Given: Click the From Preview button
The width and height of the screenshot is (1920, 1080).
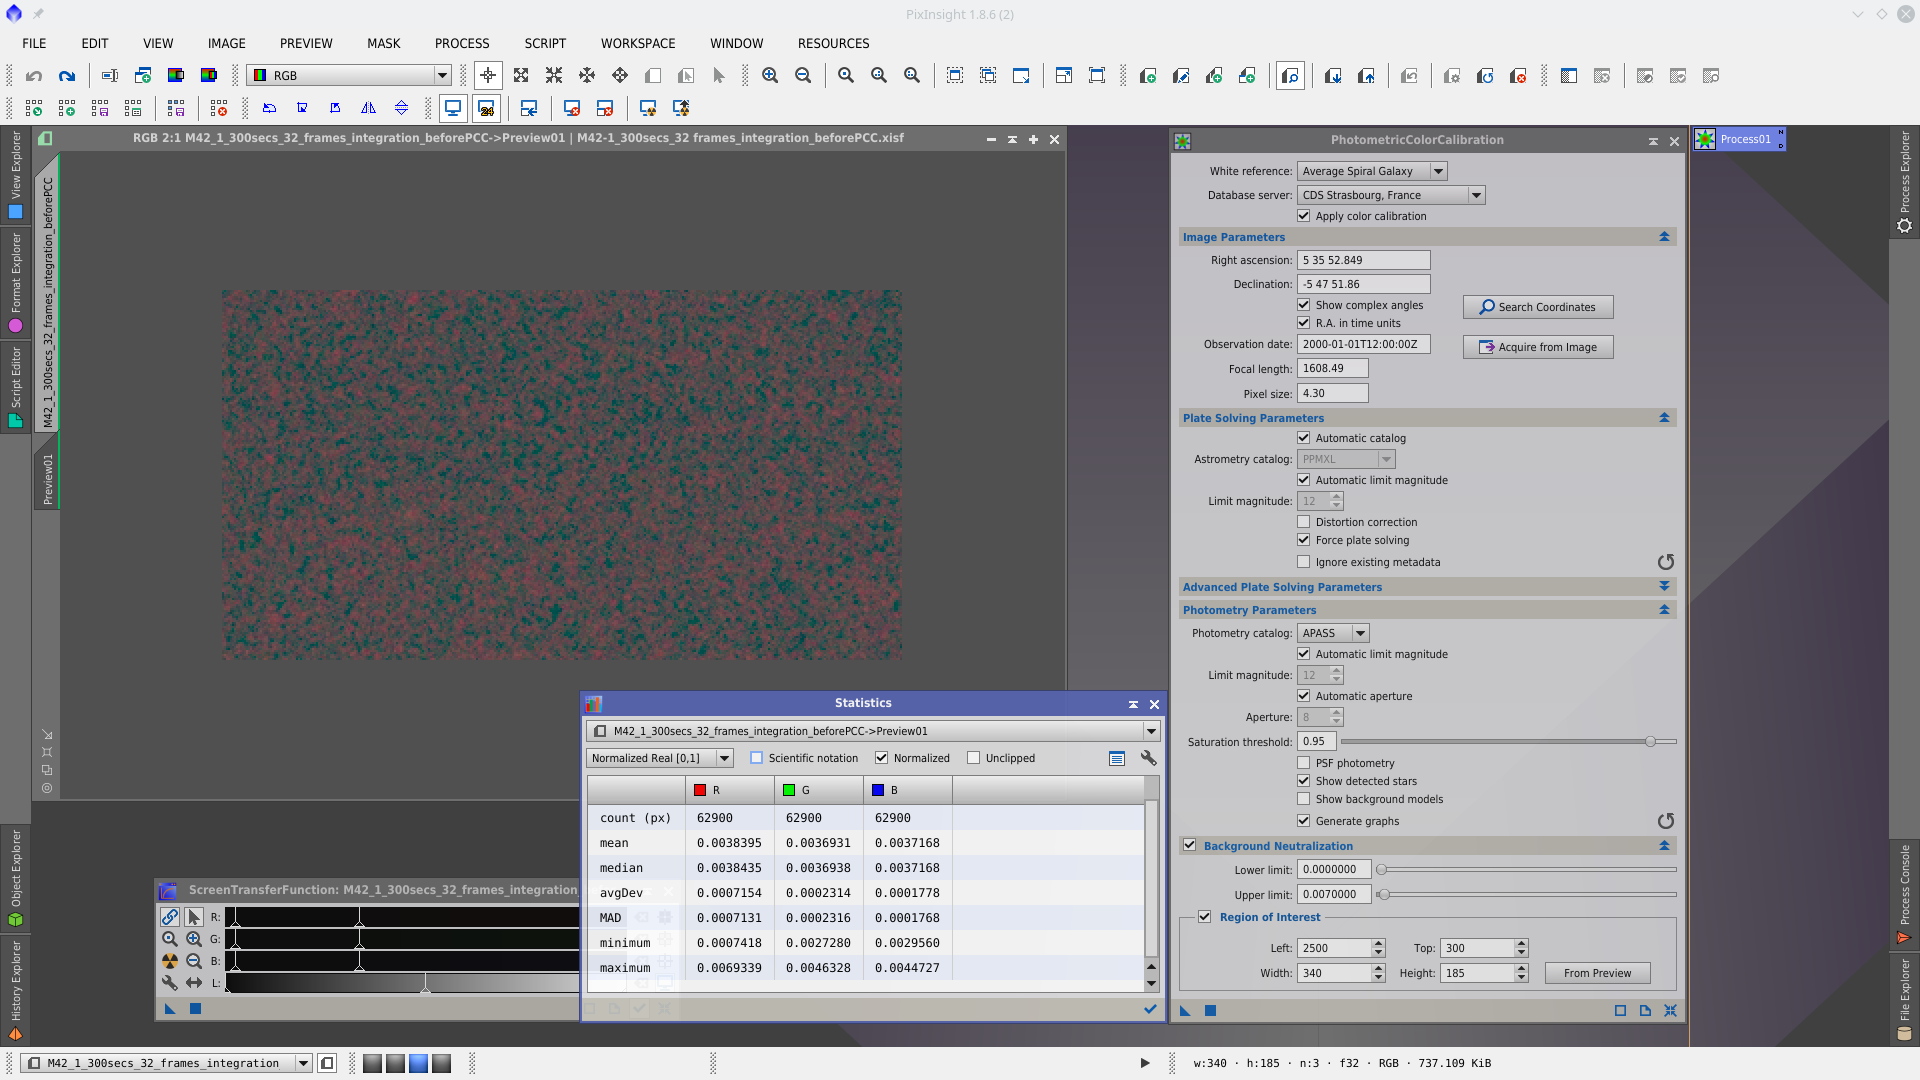Looking at the screenshot, I should coord(1597,973).
